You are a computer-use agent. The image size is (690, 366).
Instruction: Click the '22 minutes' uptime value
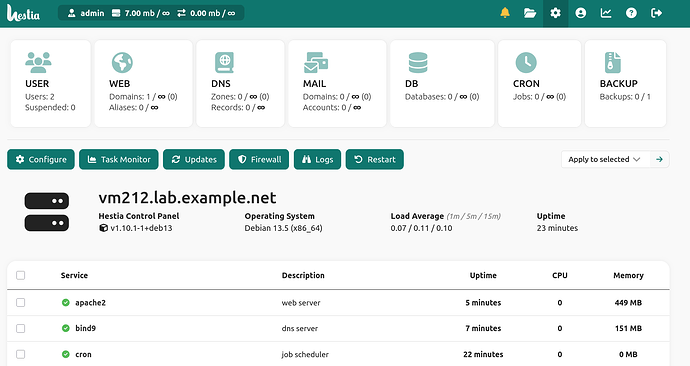(x=483, y=354)
